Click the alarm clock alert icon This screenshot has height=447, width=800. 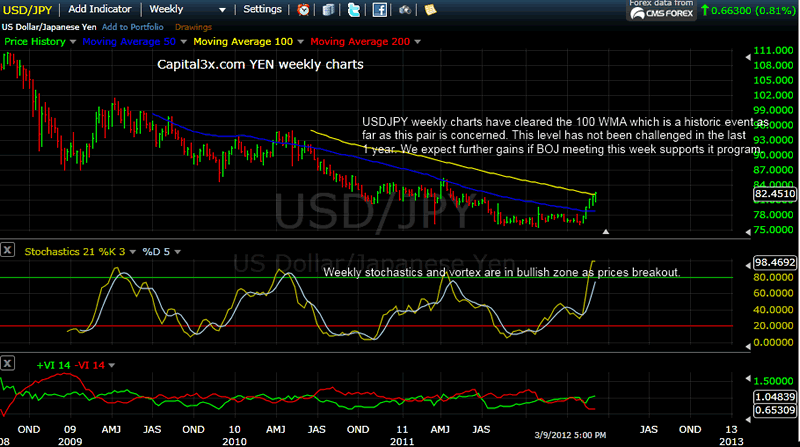304,10
